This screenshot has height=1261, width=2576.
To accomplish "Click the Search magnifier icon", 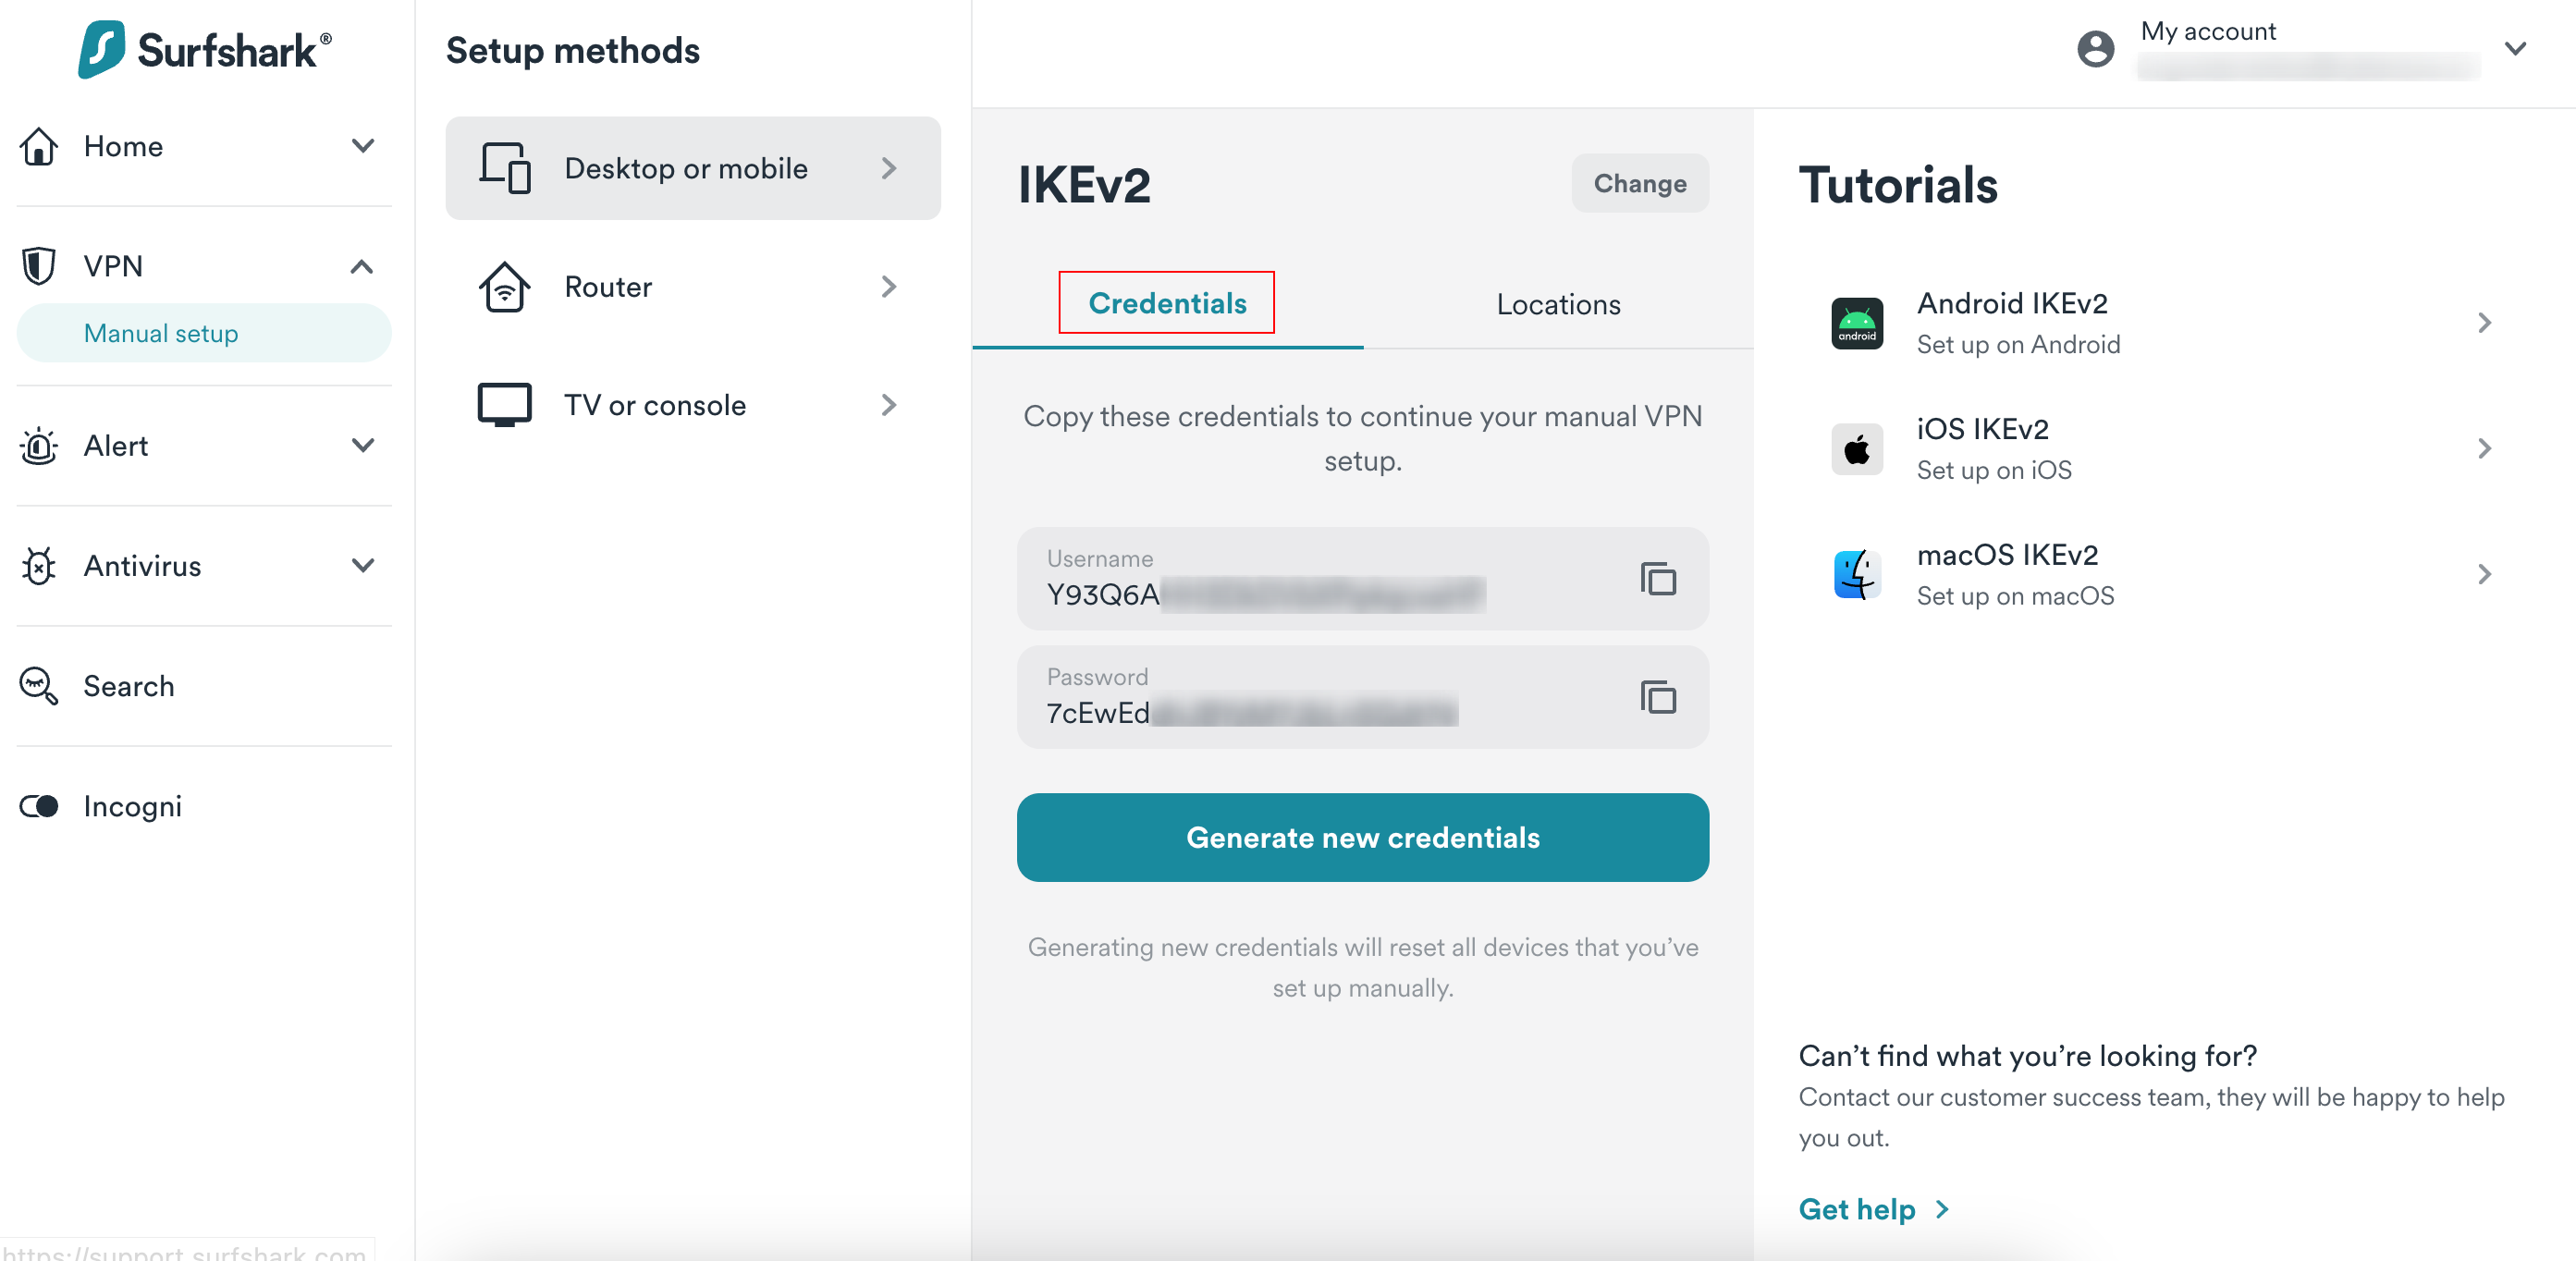I will (x=37, y=686).
